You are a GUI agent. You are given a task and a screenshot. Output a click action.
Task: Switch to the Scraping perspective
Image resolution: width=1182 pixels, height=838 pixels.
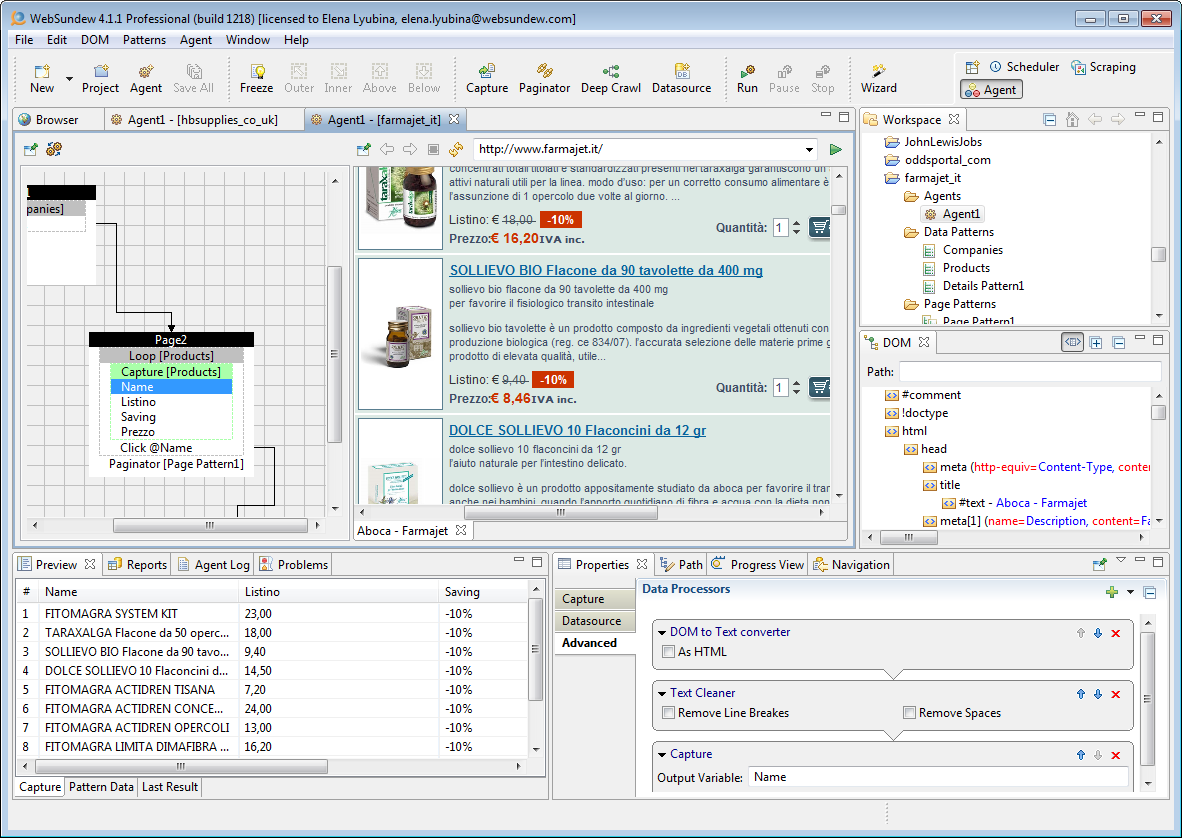click(1104, 67)
